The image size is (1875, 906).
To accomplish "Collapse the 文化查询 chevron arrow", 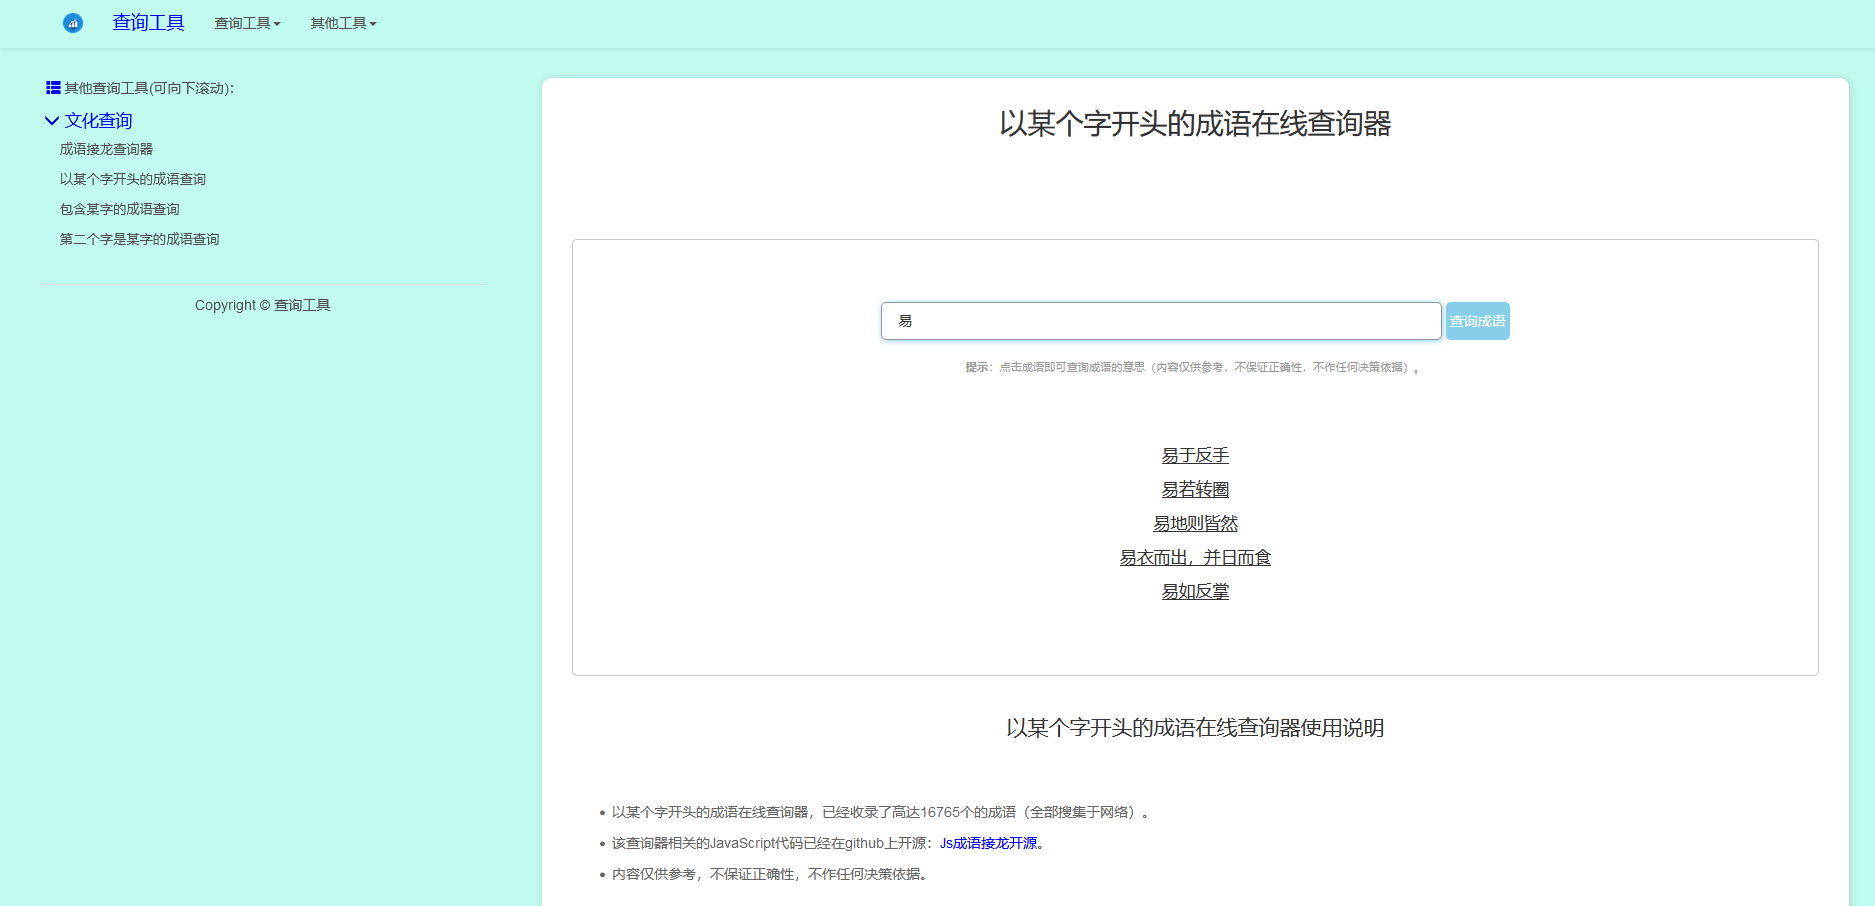I will click(x=52, y=121).
